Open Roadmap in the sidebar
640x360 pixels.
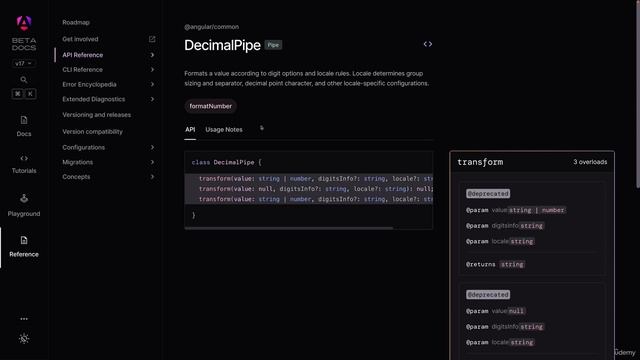point(76,22)
